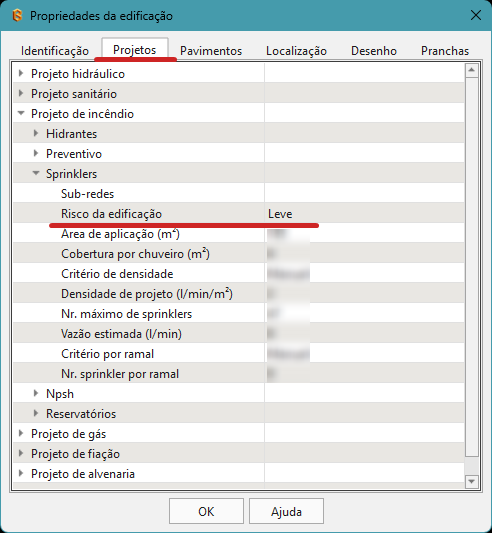Click the Npsh label
The width and height of the screenshot is (492, 533).
60,394
